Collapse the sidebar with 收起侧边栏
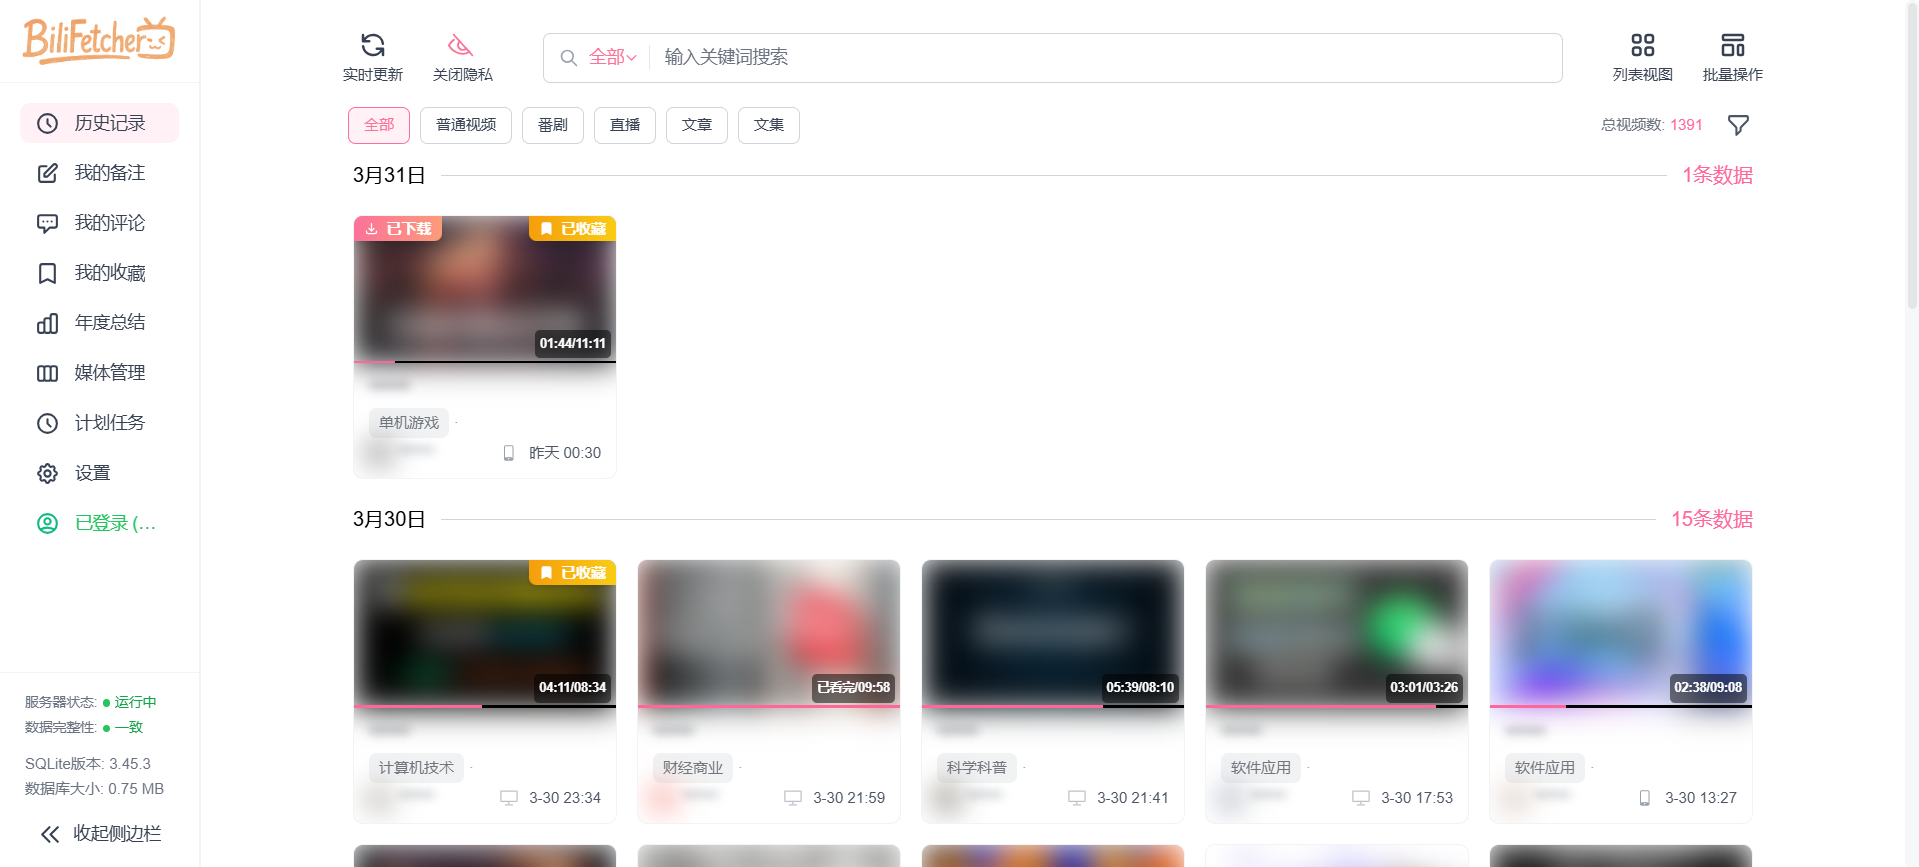Viewport: 1919px width, 867px height. [99, 833]
